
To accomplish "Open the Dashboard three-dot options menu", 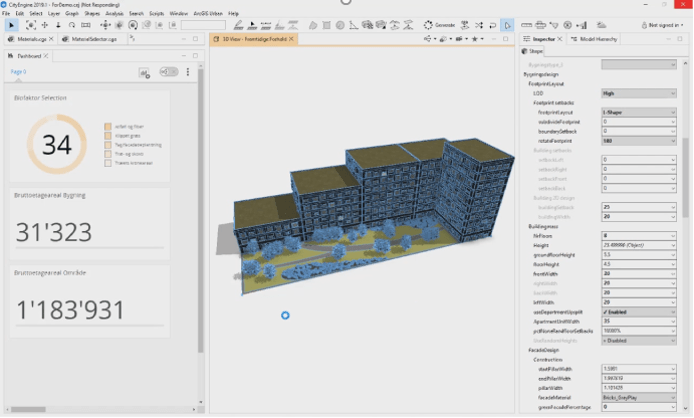I will [x=187, y=72].
